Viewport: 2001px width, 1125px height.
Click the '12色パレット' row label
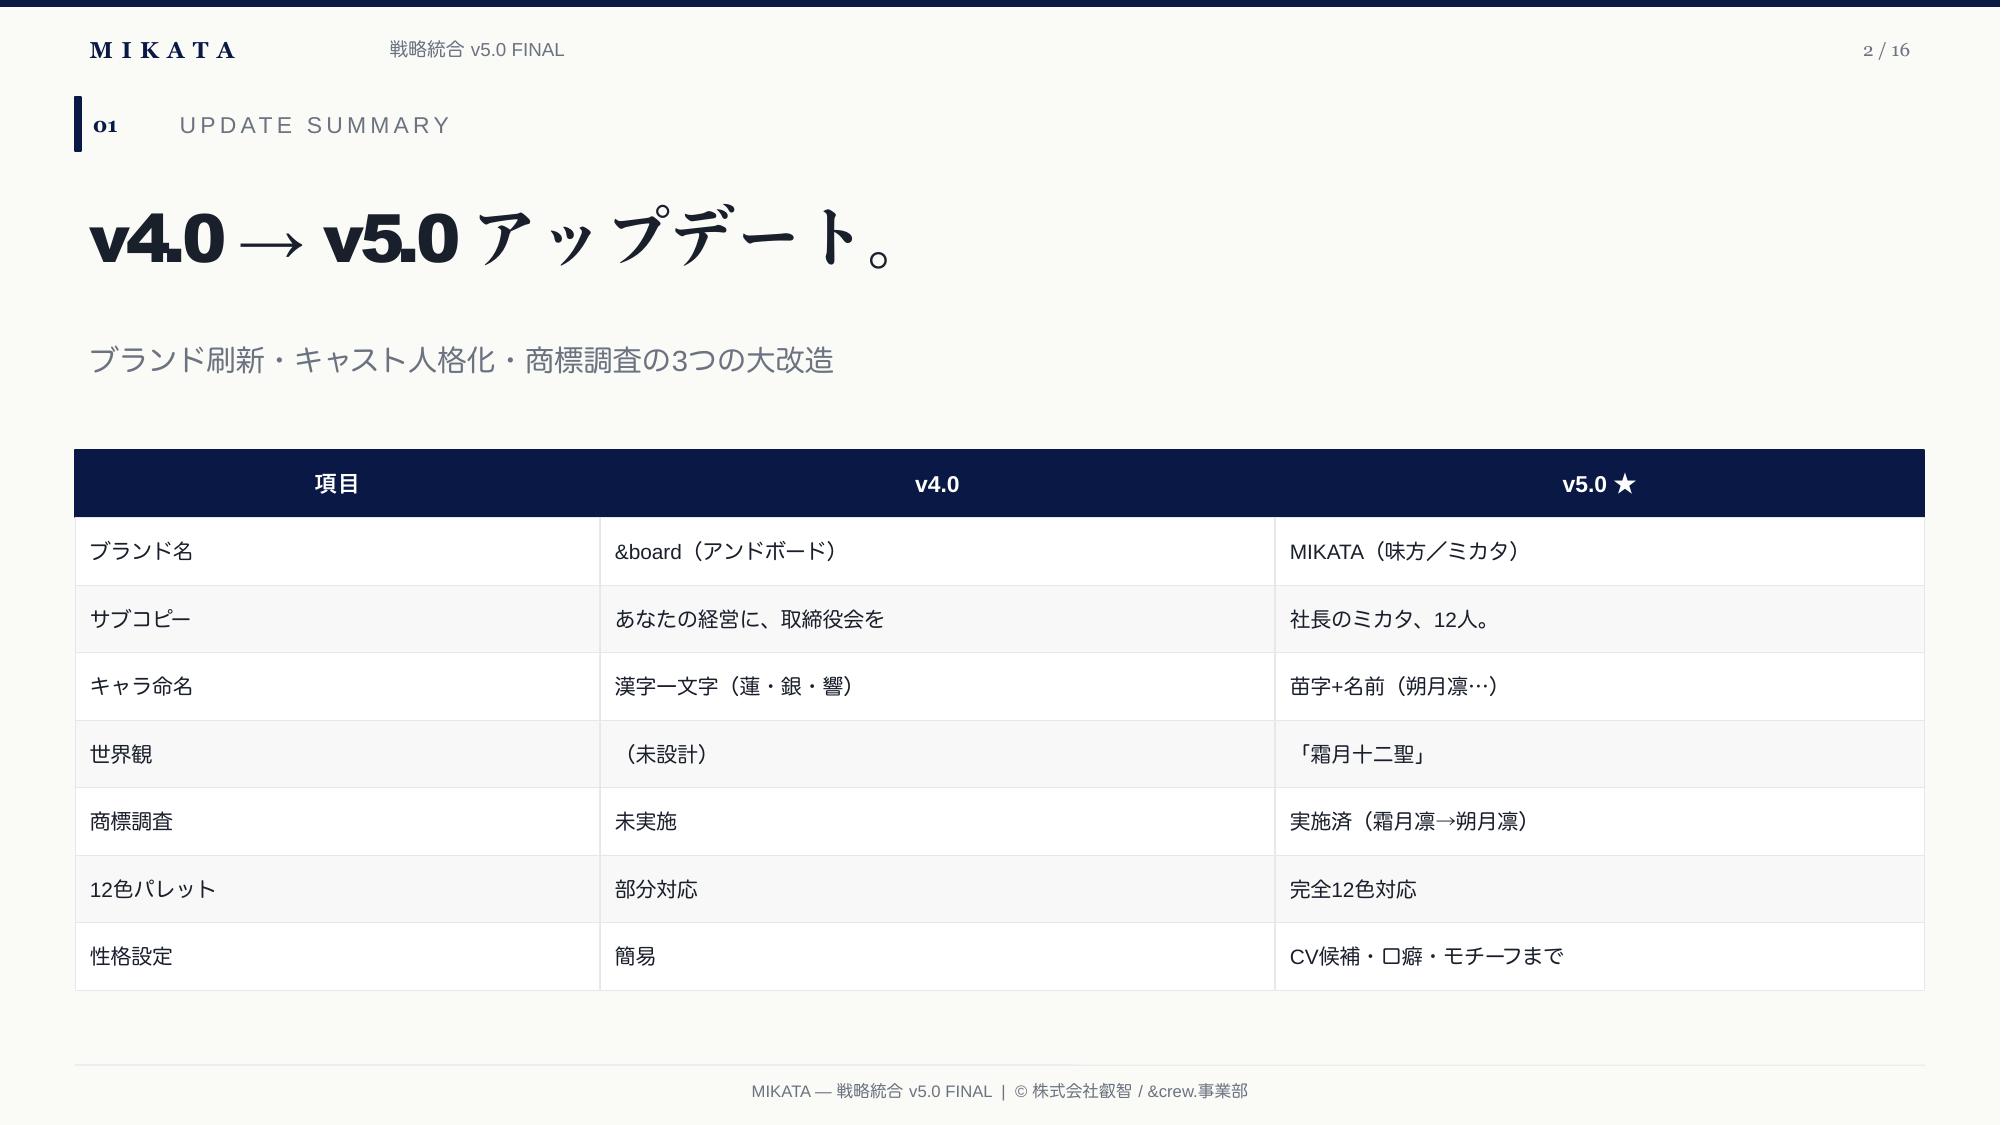pos(337,889)
